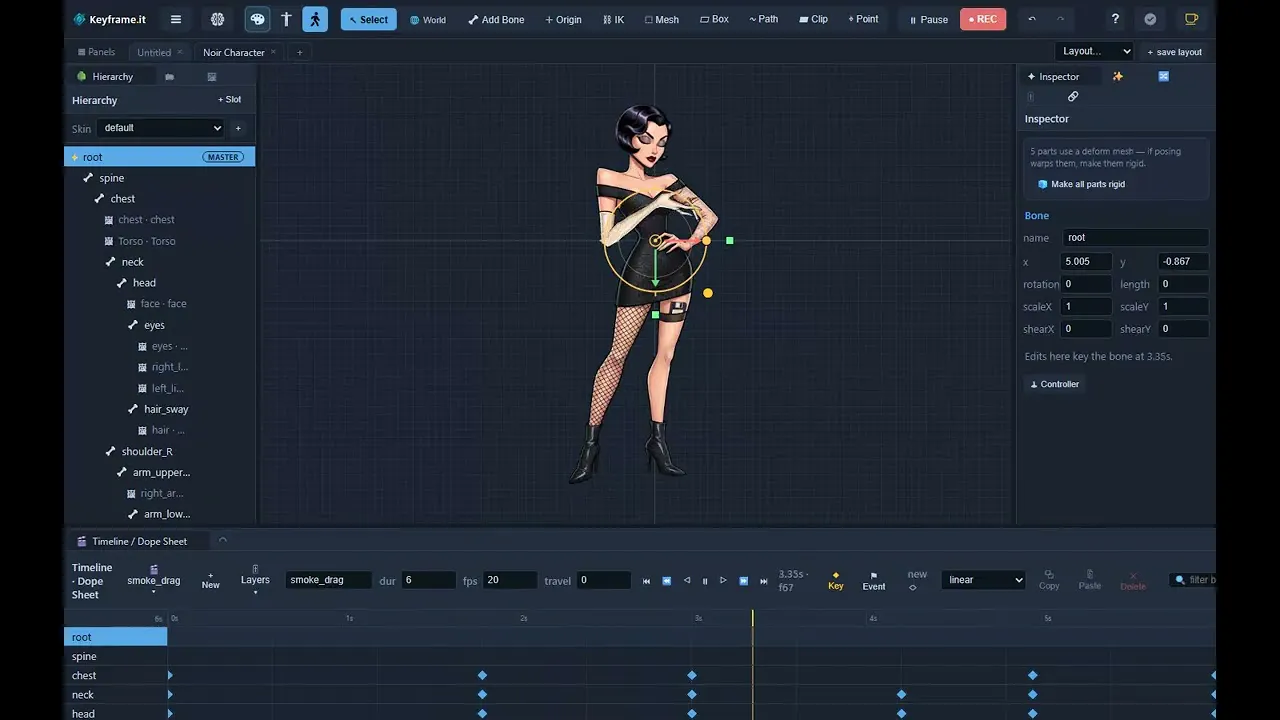Click Make all parts rigid
1280x720 pixels.
(x=1080, y=184)
